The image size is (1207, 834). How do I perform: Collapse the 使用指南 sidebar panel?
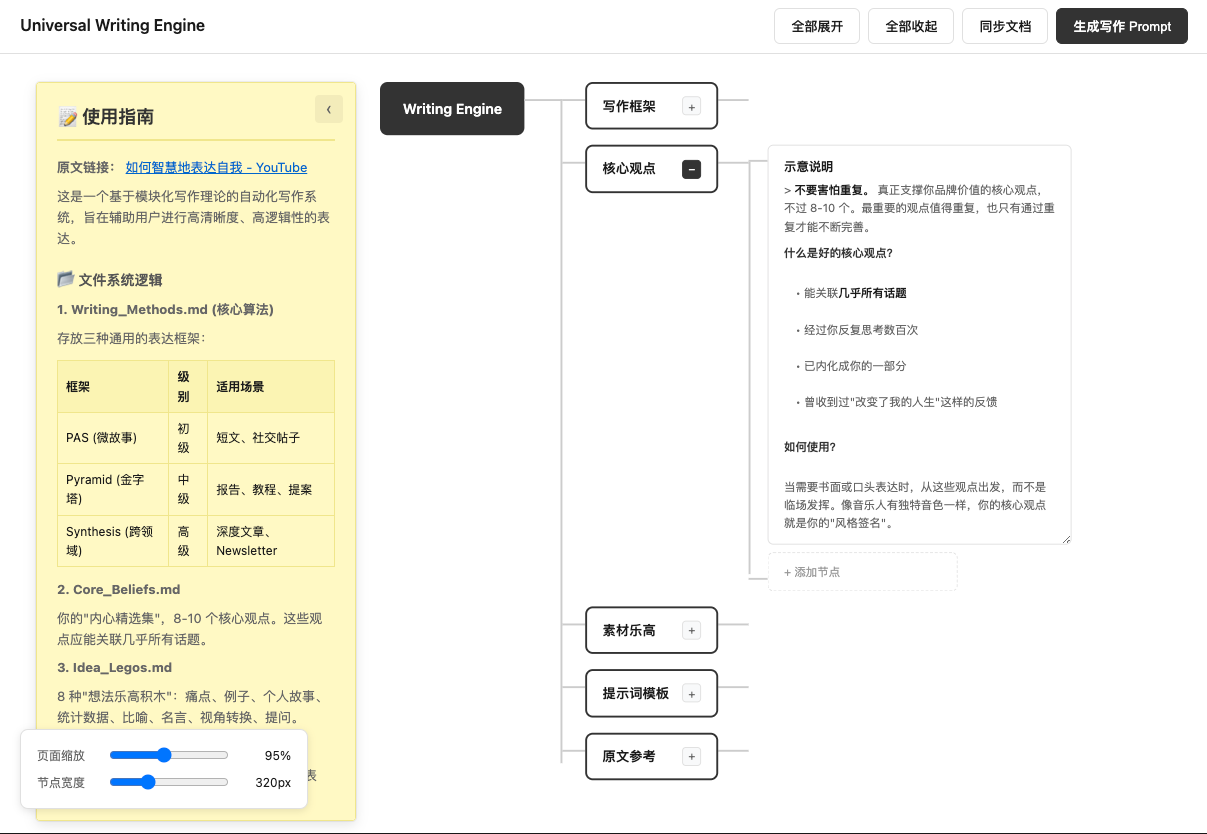point(328,109)
